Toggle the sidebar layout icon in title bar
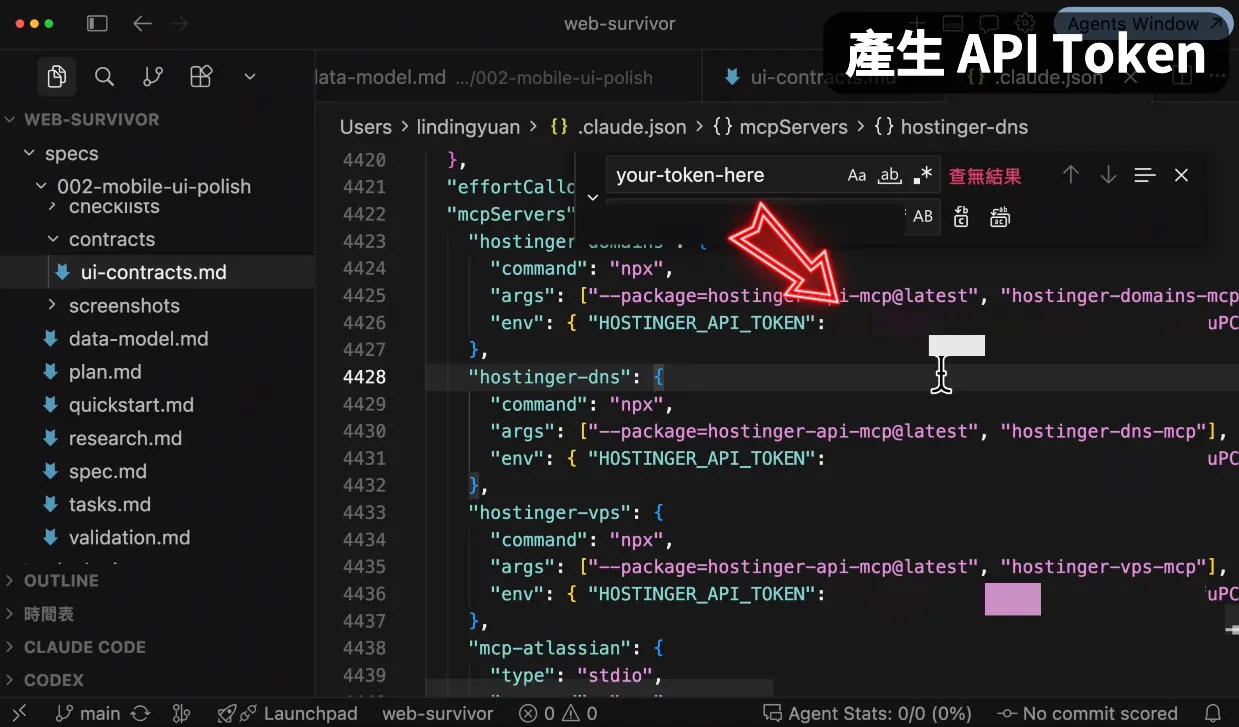1239x727 pixels. tap(97, 23)
